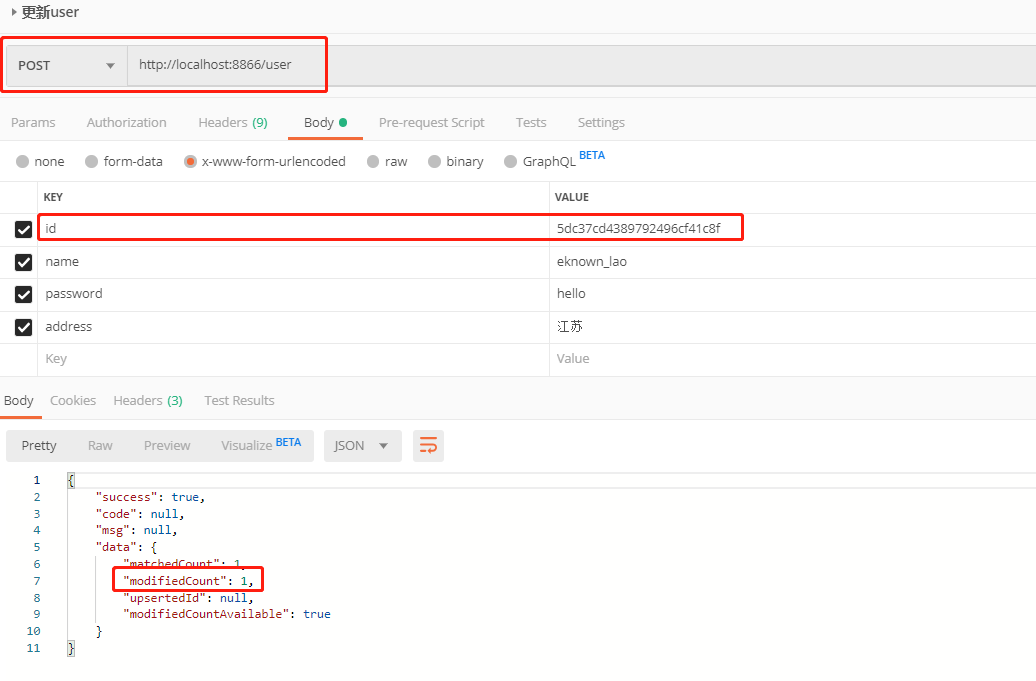The height and width of the screenshot is (681, 1036).
Task: Select the none body type
Action: coord(22,162)
